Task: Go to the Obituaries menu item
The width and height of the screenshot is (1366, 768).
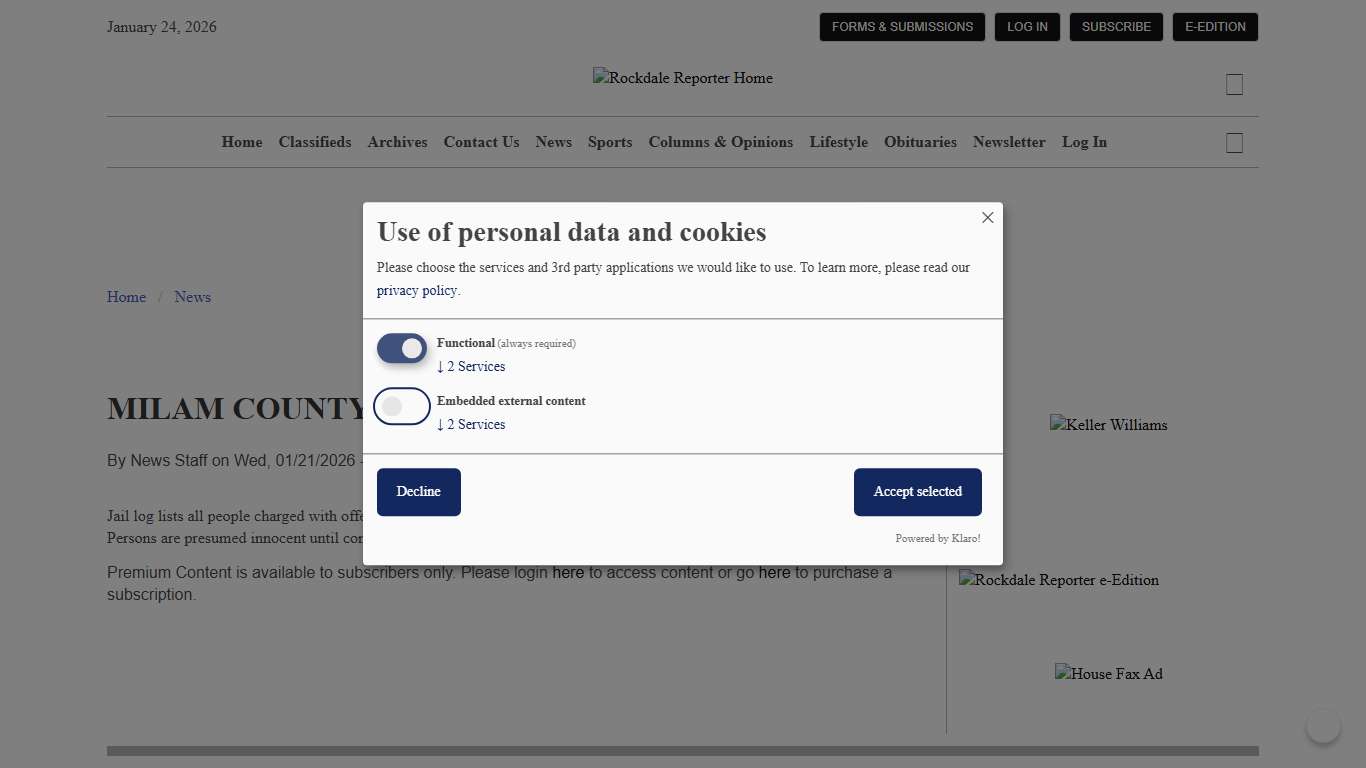Action: (x=920, y=142)
